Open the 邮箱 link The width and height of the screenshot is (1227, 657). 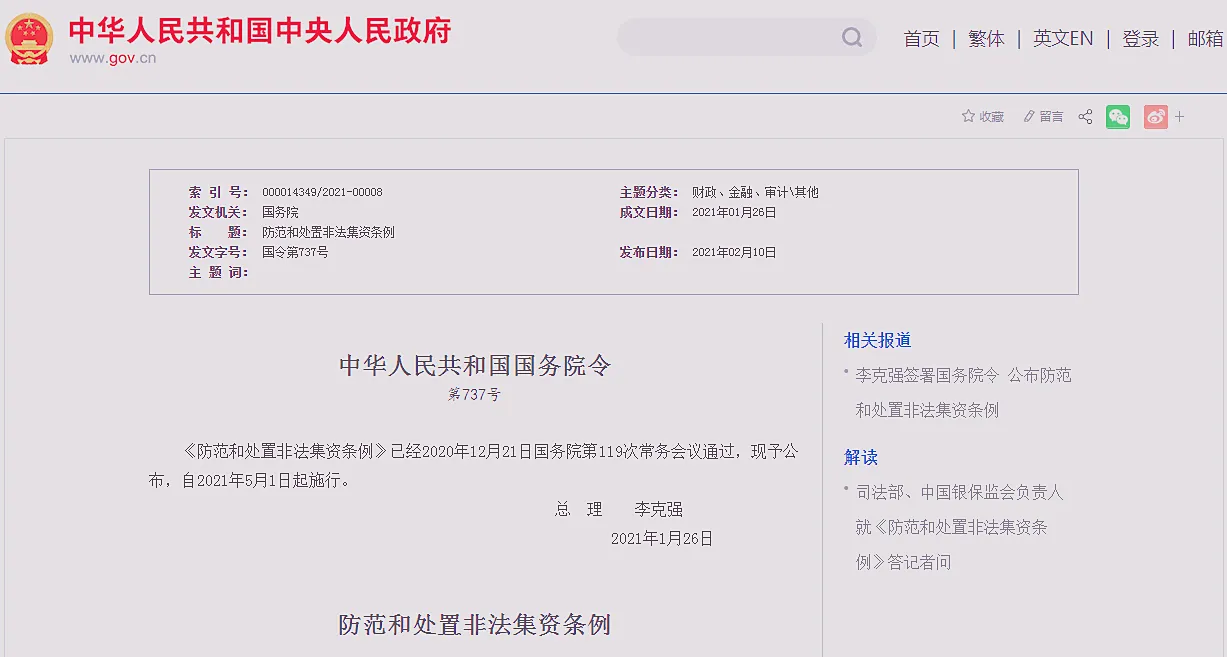pos(1205,39)
